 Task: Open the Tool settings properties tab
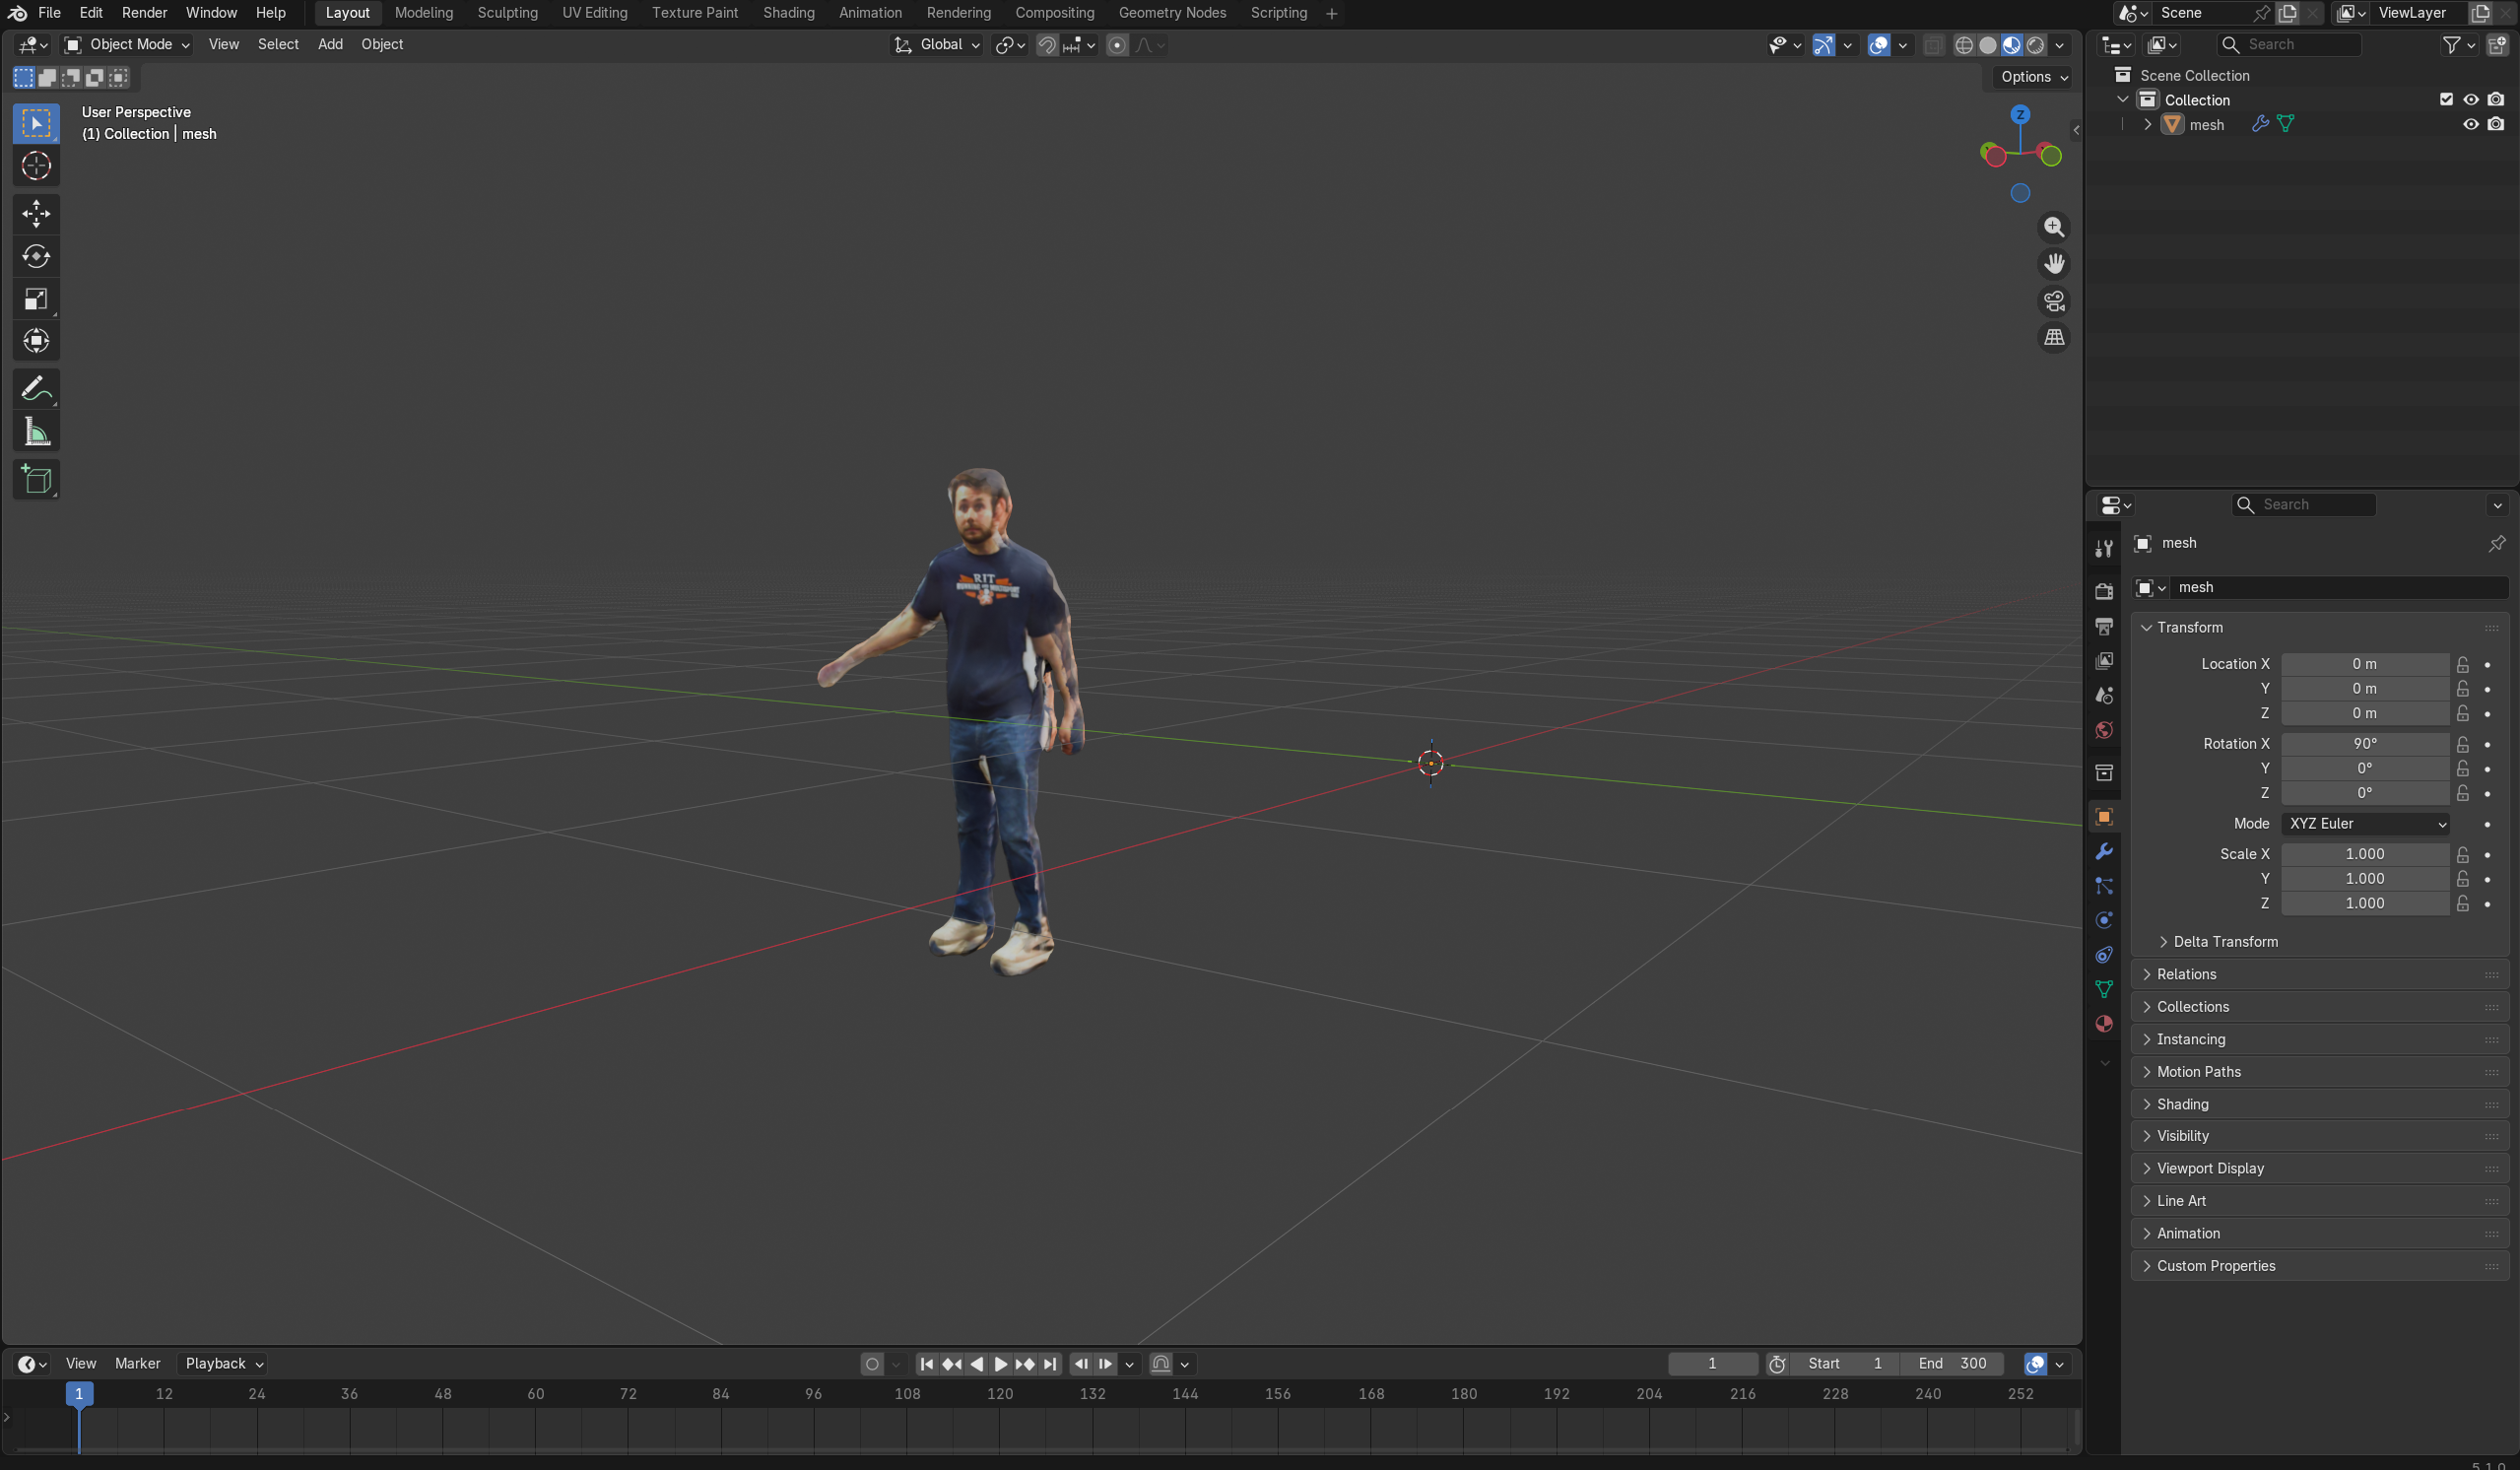click(2103, 548)
